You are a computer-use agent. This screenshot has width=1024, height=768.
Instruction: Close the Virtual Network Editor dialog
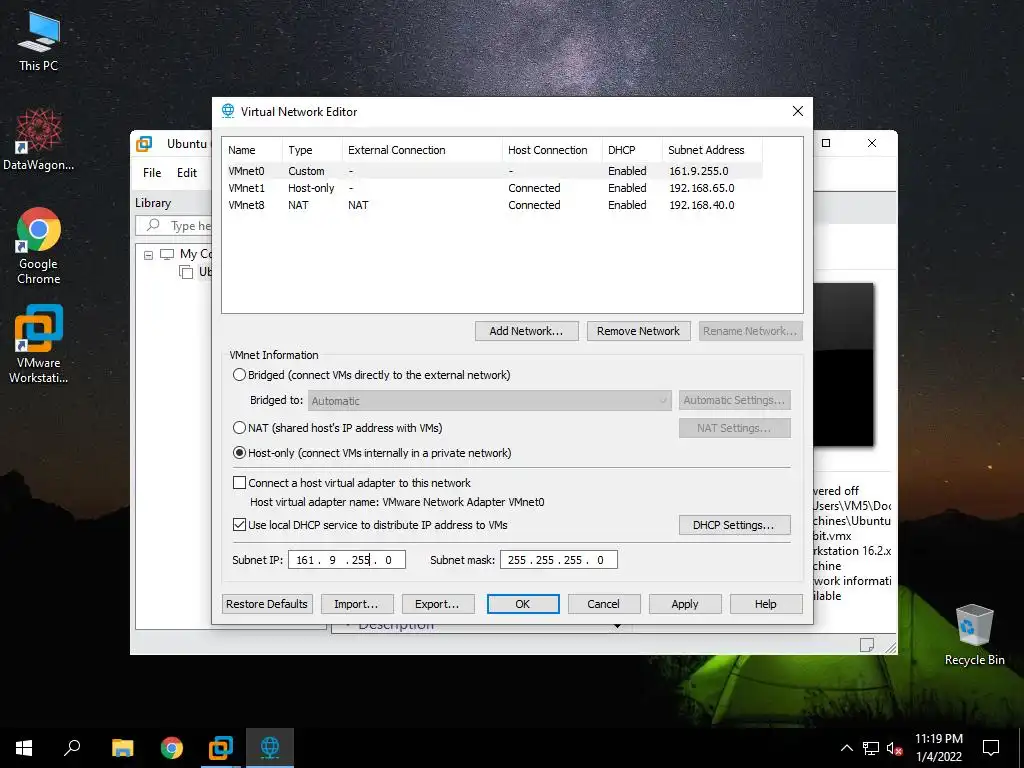[x=797, y=111]
